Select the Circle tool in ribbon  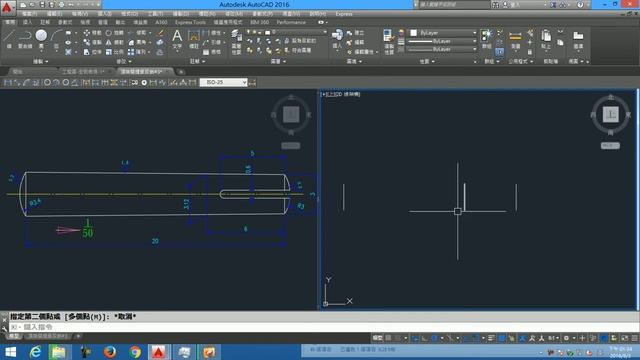point(41,39)
